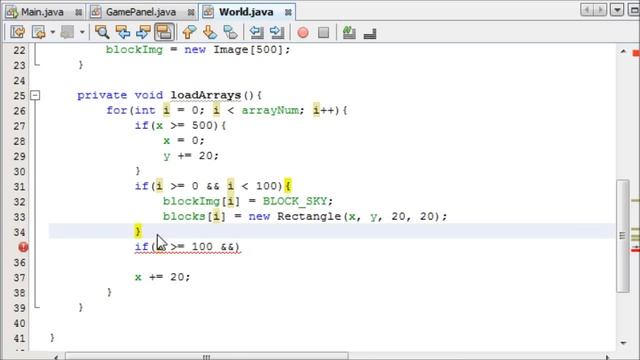
Task: Click on 'arrayNum' in the for loop
Action: point(270,110)
